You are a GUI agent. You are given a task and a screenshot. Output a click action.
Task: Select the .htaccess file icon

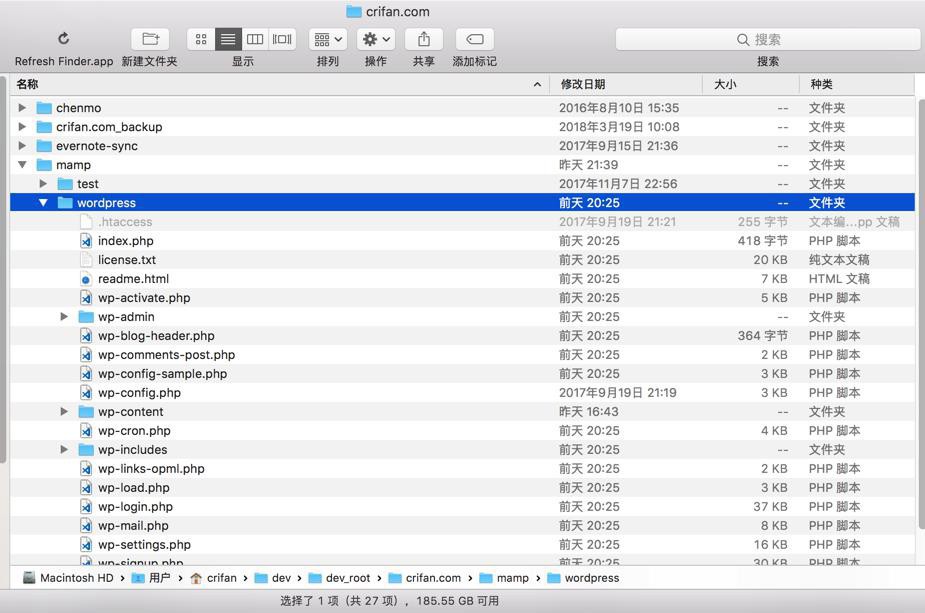click(86, 222)
